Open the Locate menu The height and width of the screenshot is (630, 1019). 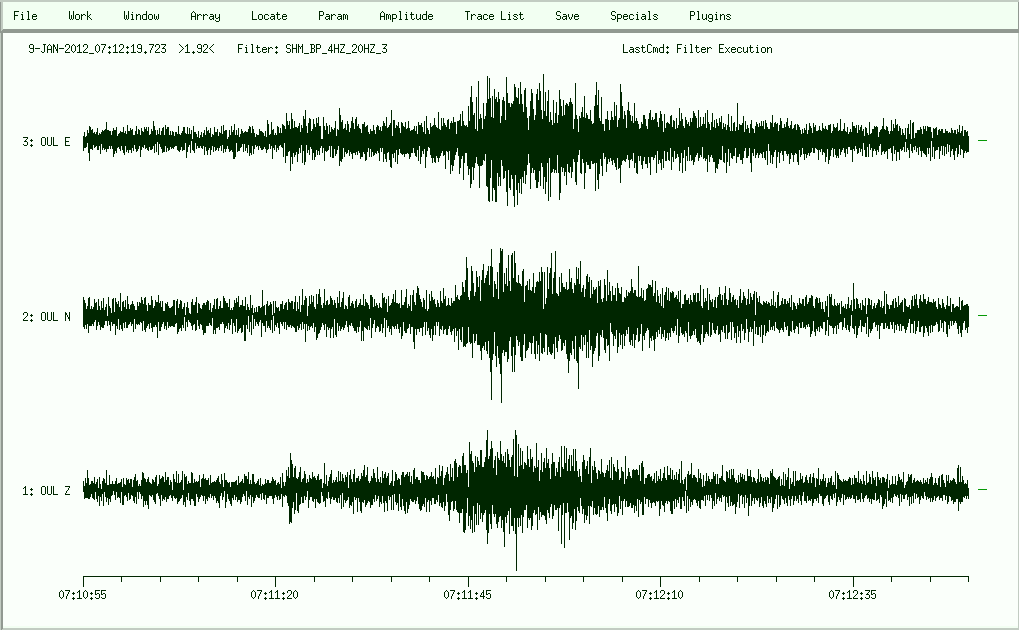click(x=269, y=16)
